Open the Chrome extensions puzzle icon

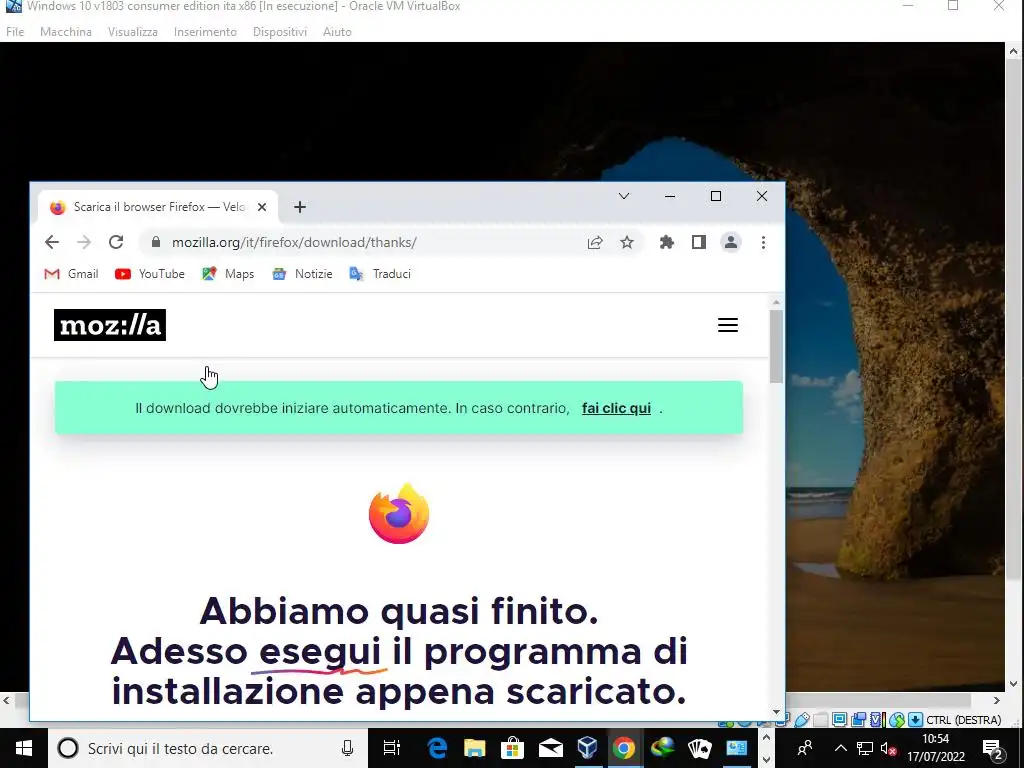pos(667,242)
